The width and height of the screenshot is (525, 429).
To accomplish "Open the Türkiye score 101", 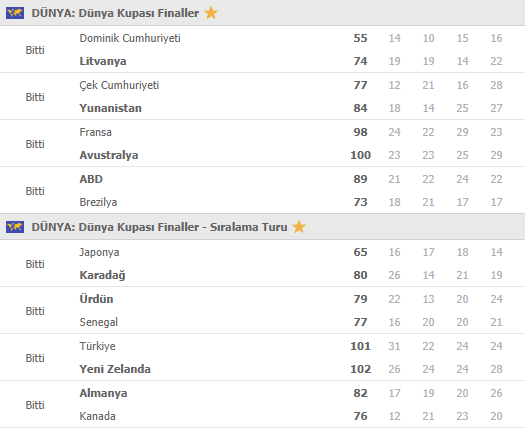I will point(360,346).
